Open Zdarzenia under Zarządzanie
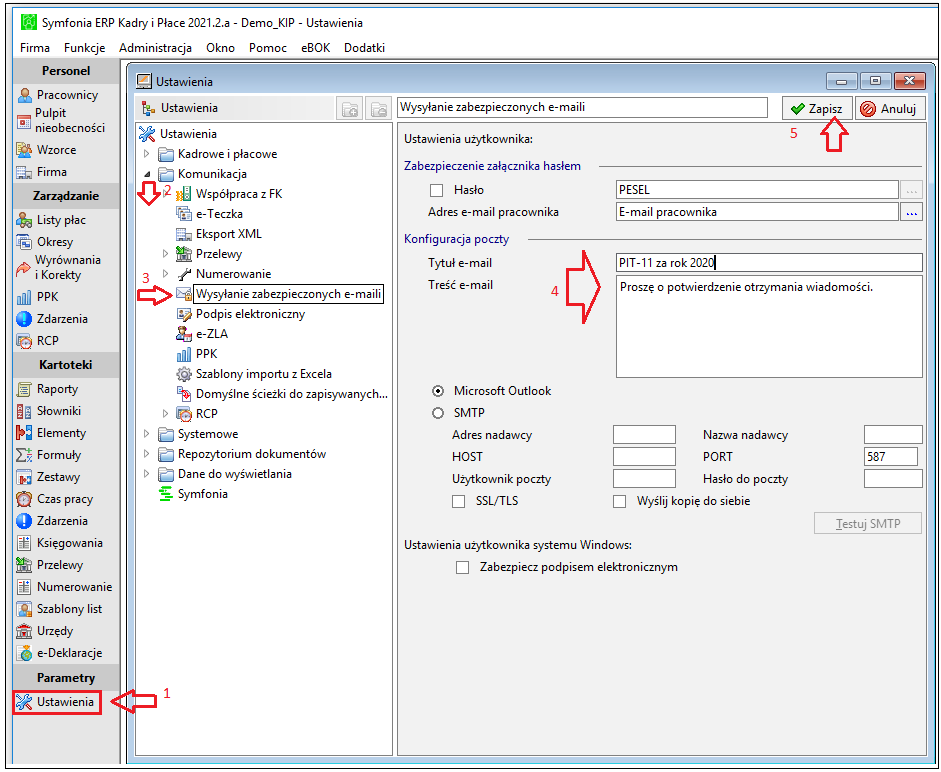The width and height of the screenshot is (941, 772). 52,319
